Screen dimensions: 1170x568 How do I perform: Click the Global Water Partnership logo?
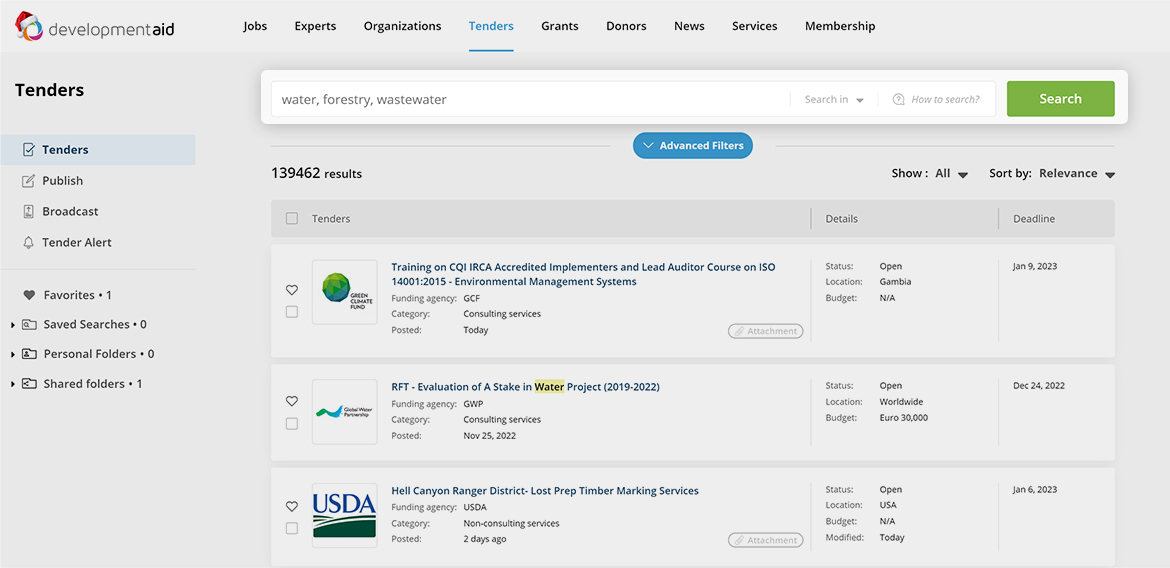click(345, 412)
